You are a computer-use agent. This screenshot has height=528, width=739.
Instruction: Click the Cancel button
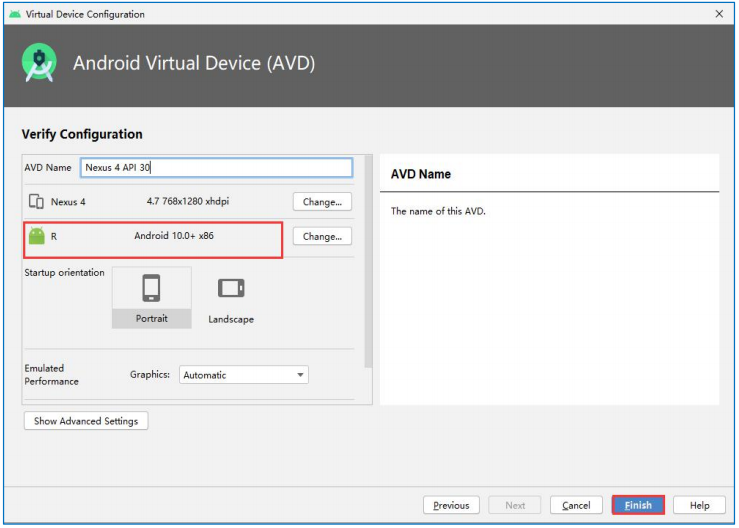pyautogui.click(x=576, y=505)
